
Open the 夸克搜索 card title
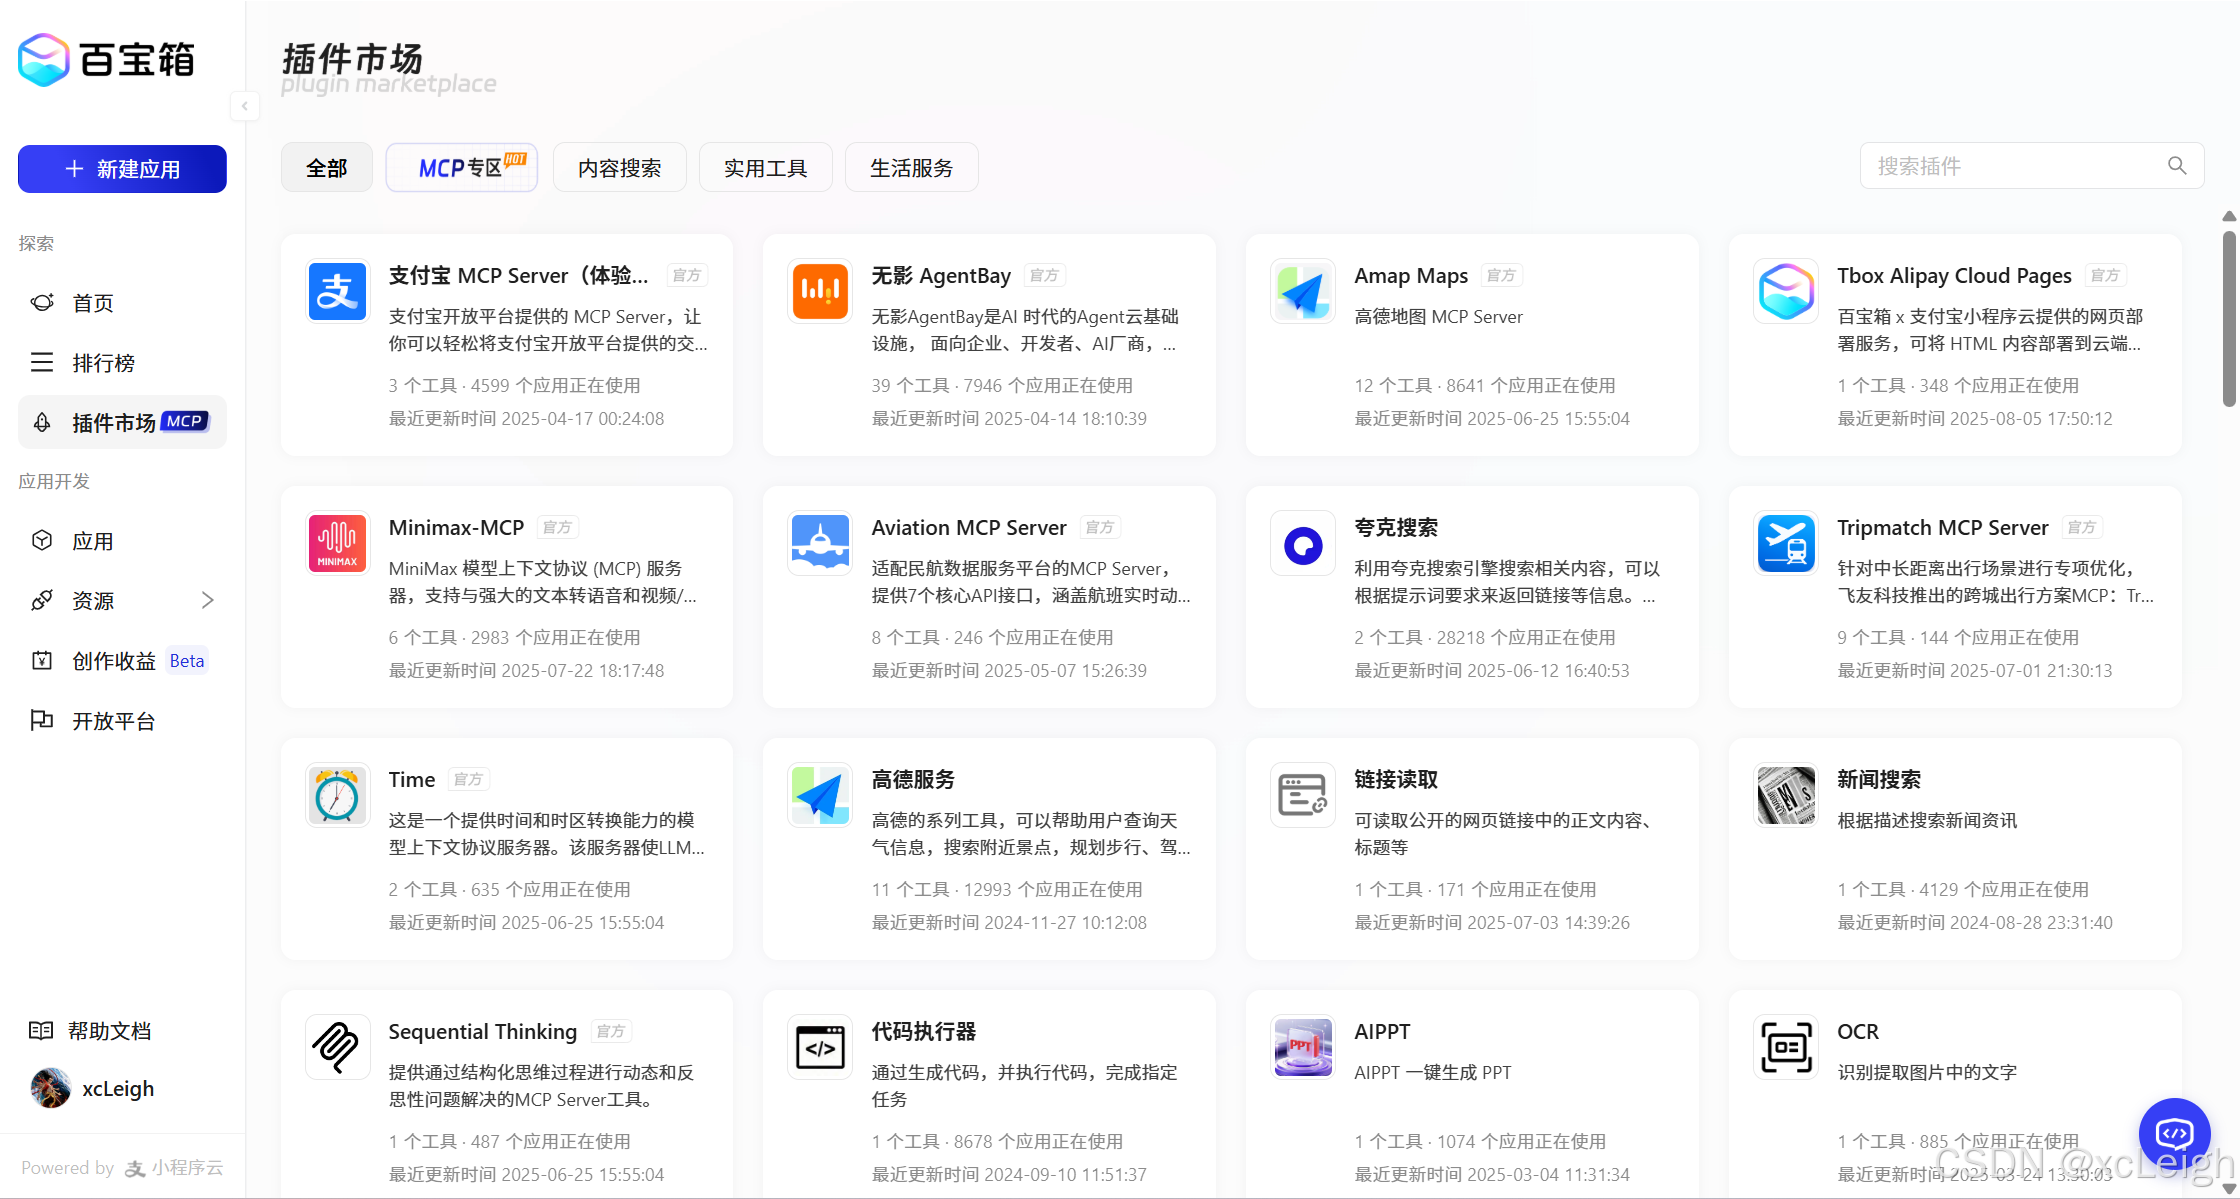1396,527
